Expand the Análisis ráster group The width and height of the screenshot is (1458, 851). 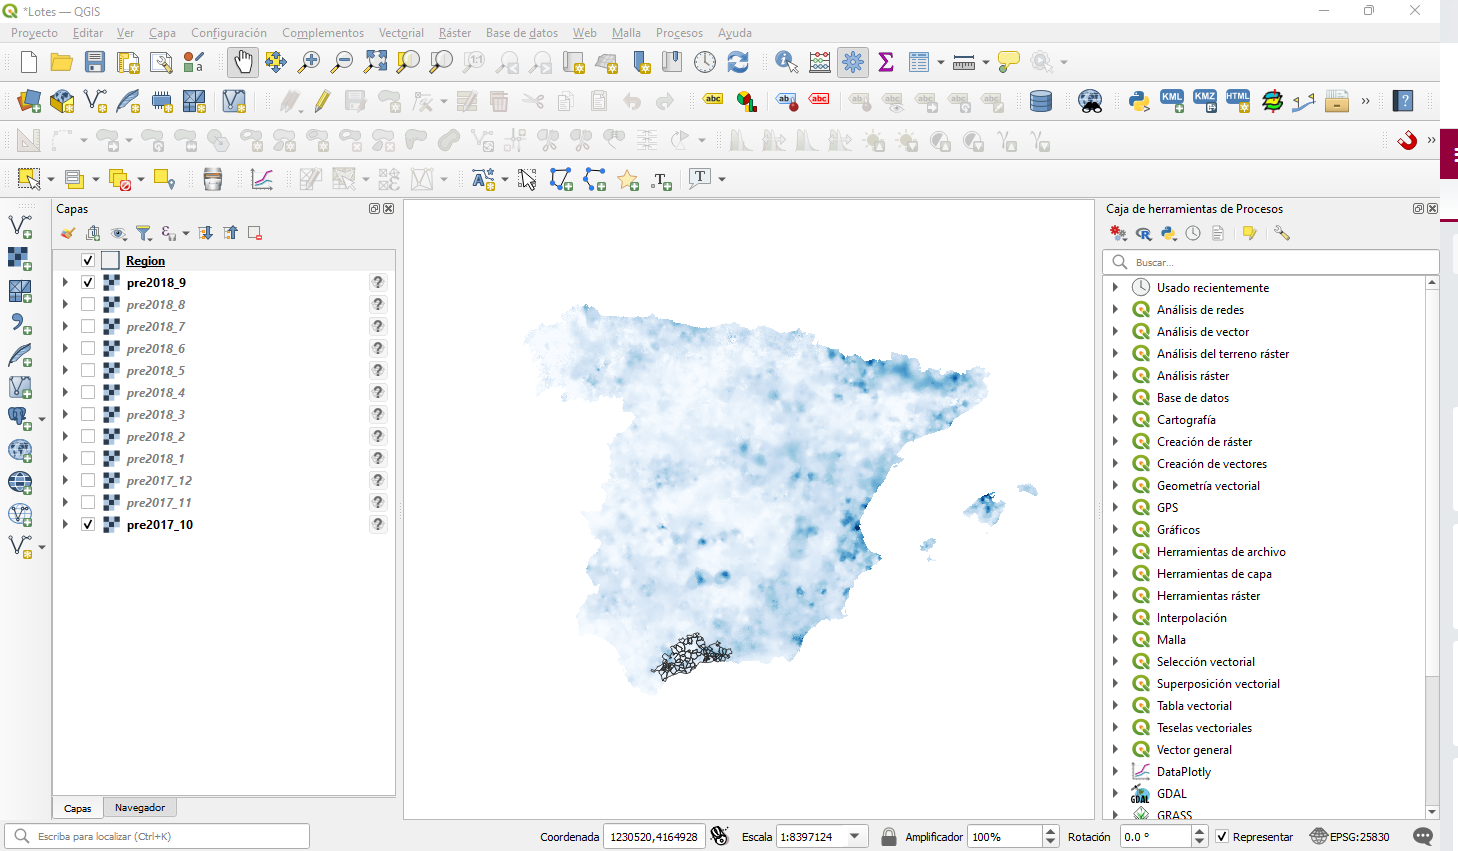pos(1117,375)
